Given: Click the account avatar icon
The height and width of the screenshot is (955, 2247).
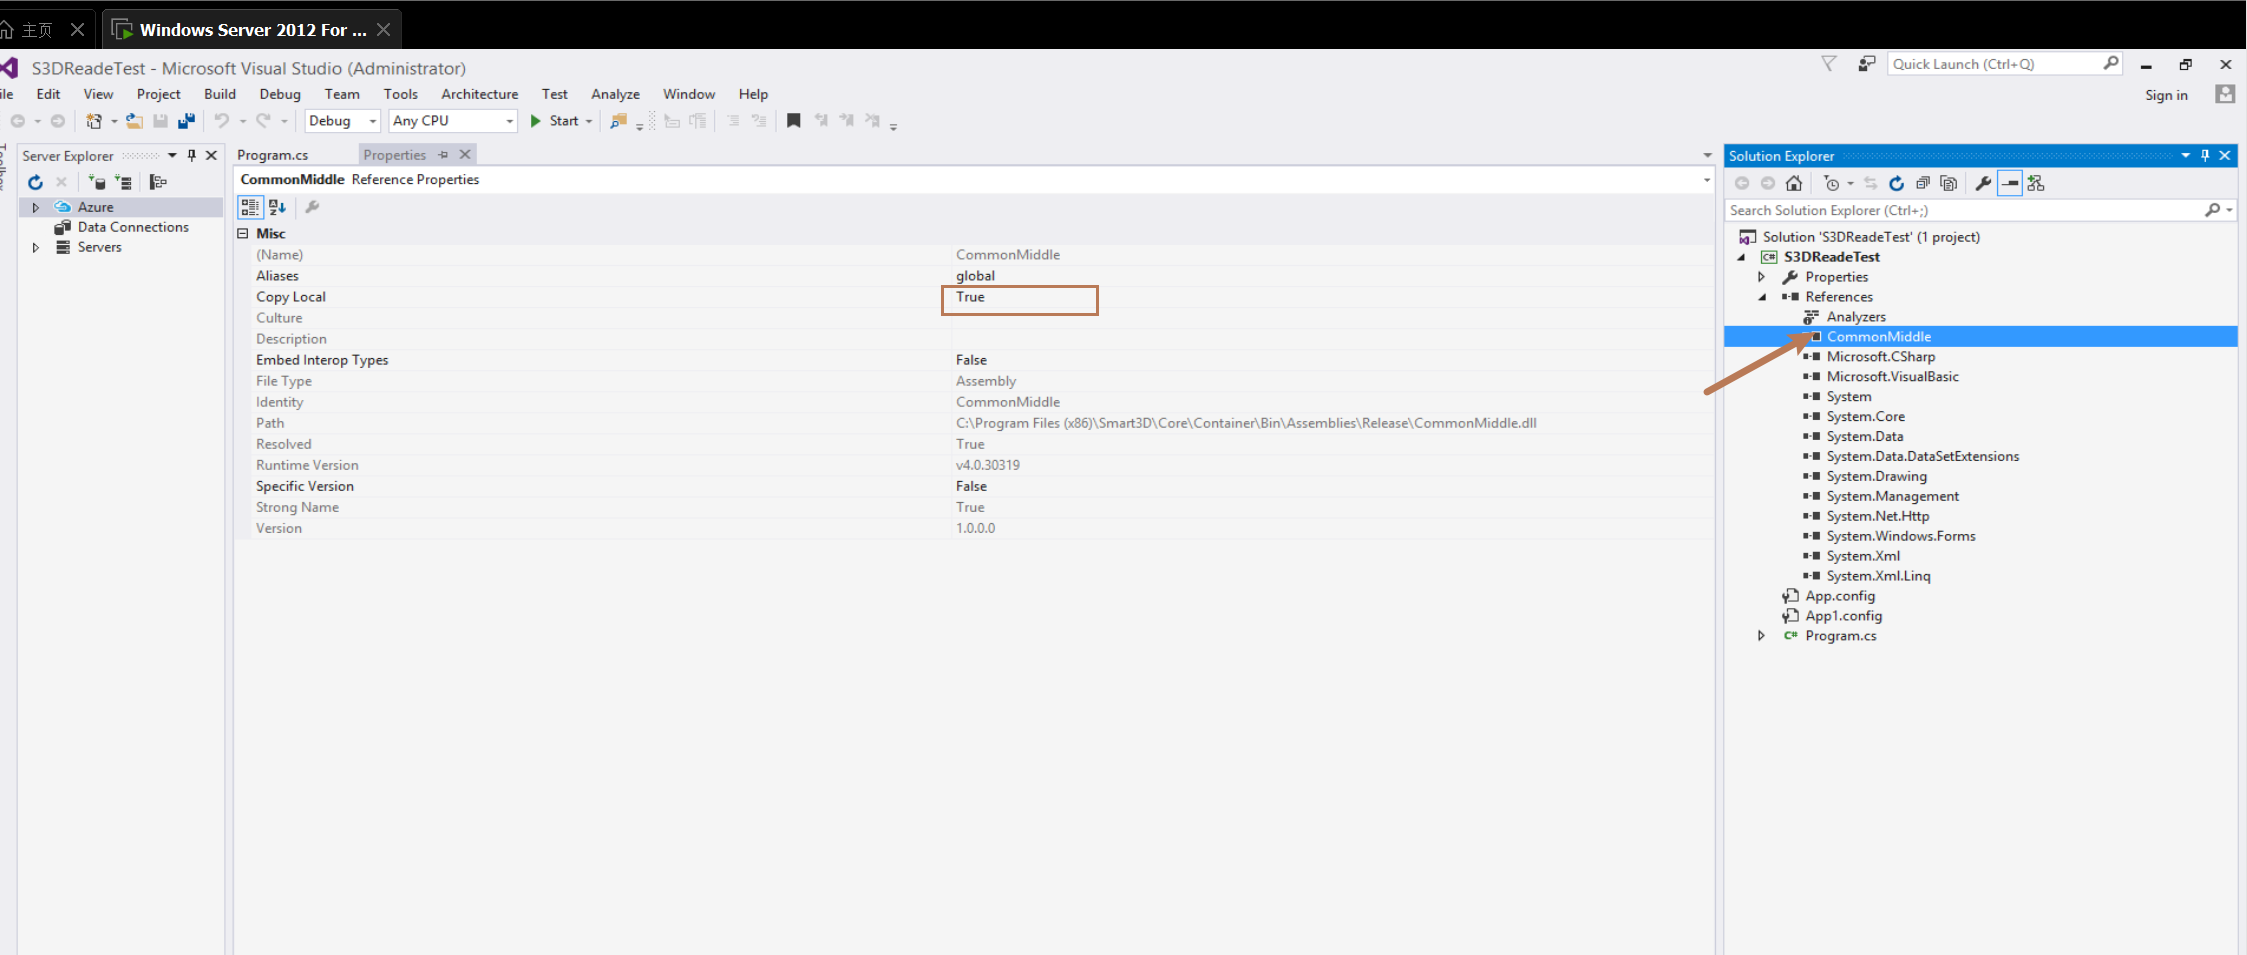Looking at the screenshot, I should (x=2225, y=94).
